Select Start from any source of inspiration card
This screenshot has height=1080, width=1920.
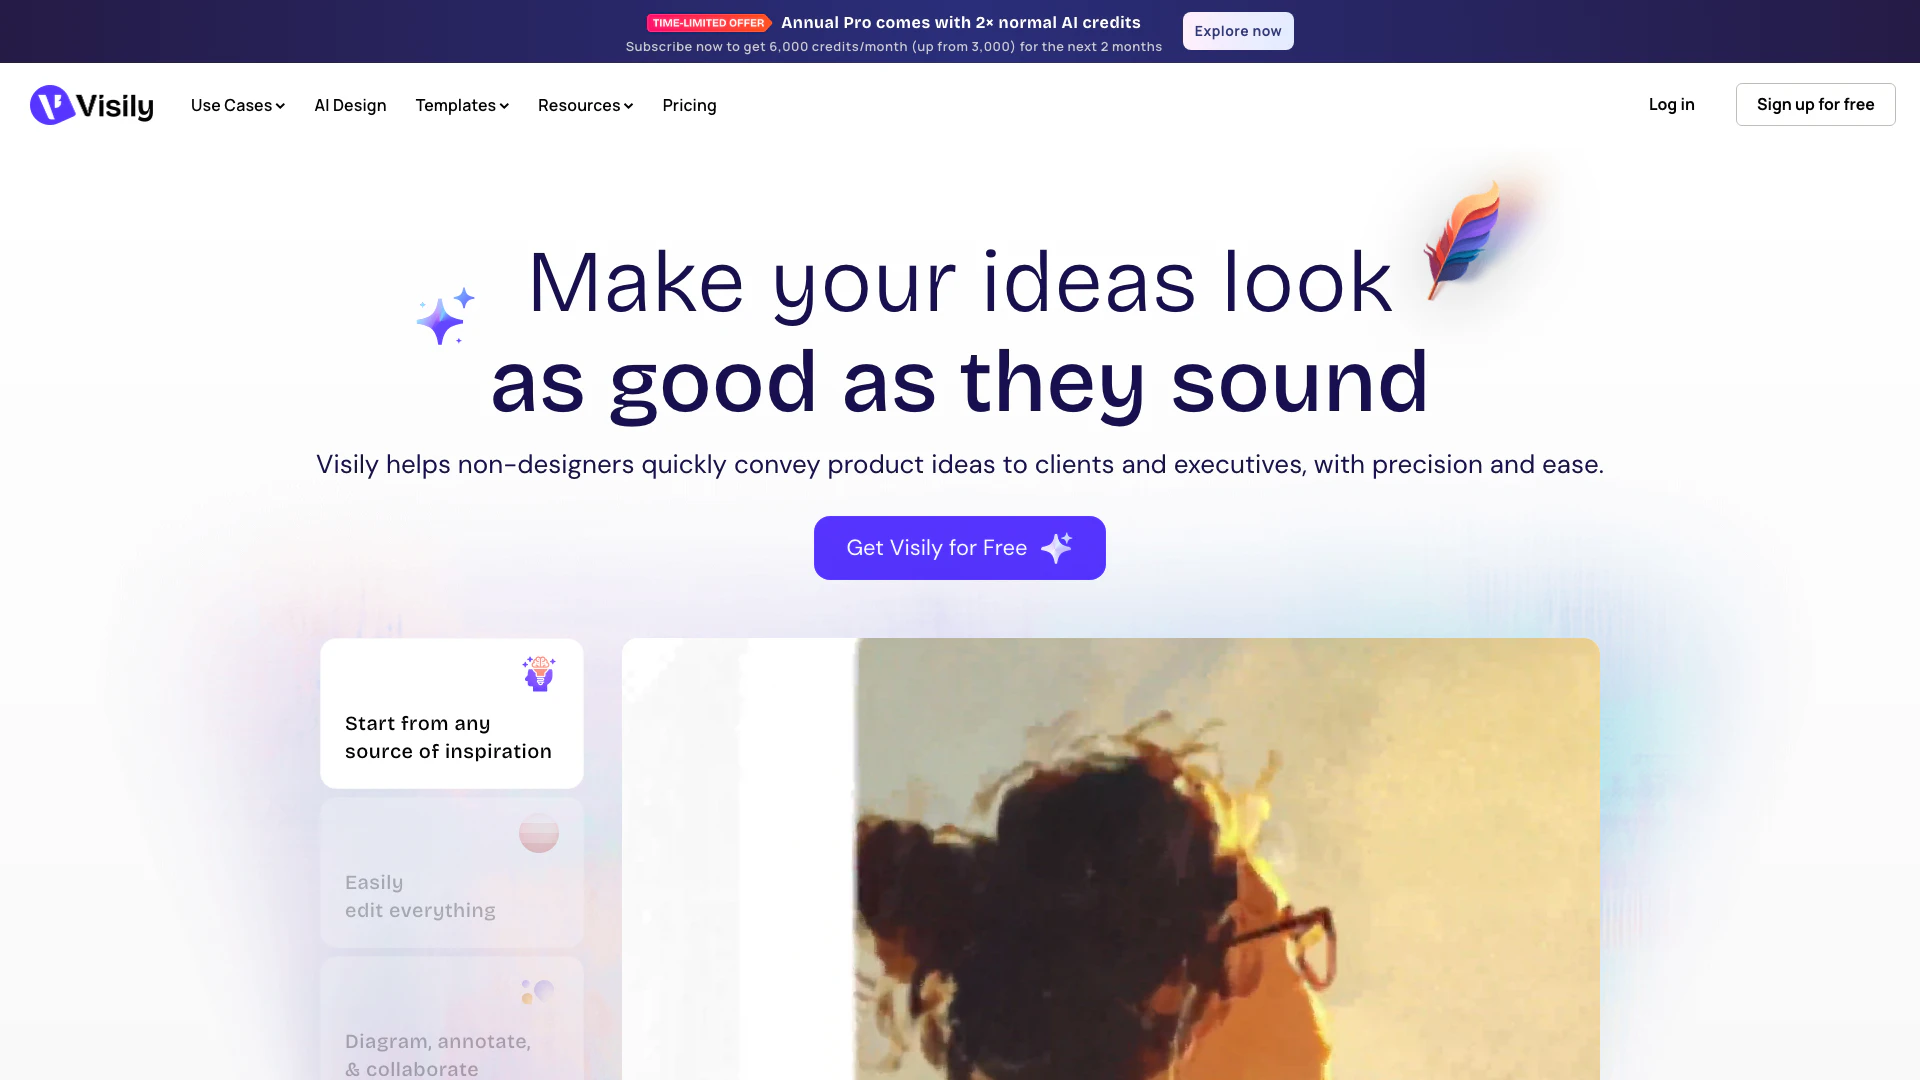452,713
